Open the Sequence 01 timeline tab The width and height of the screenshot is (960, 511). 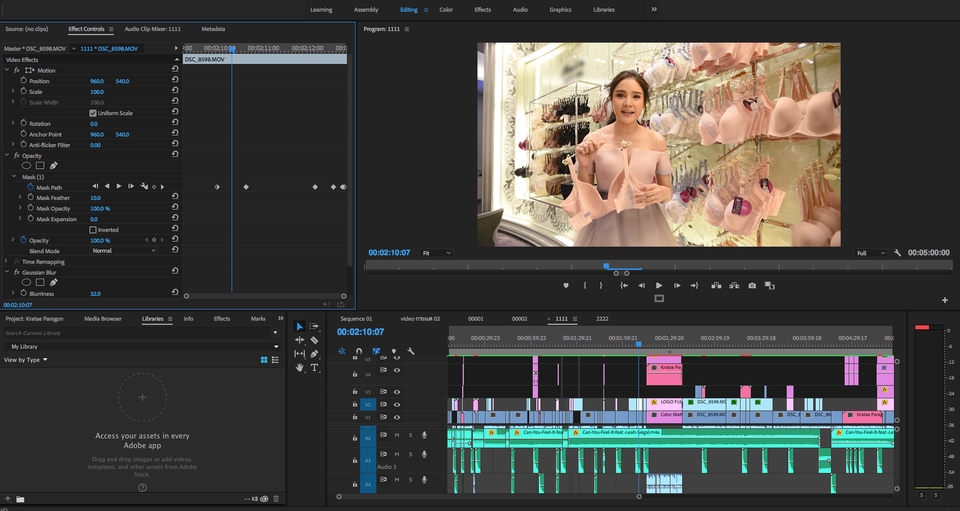click(356, 318)
